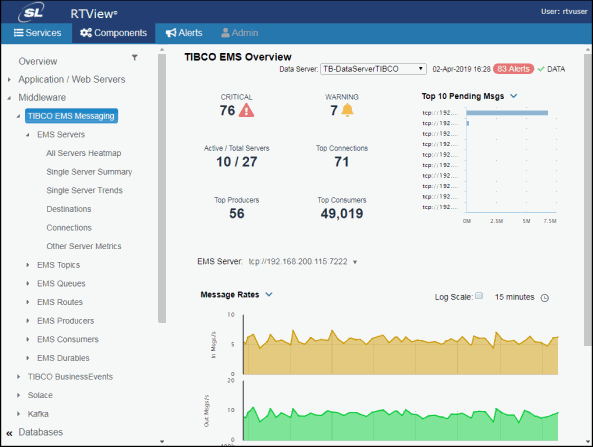Click the navigation panel scrollbar thumb
593x447 pixels.
click(x=162, y=188)
